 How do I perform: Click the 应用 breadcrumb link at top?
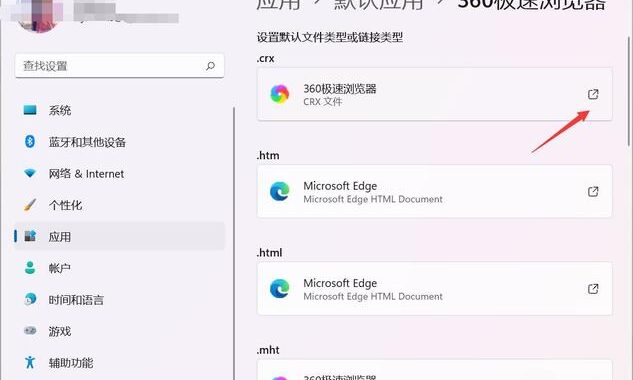279,4
